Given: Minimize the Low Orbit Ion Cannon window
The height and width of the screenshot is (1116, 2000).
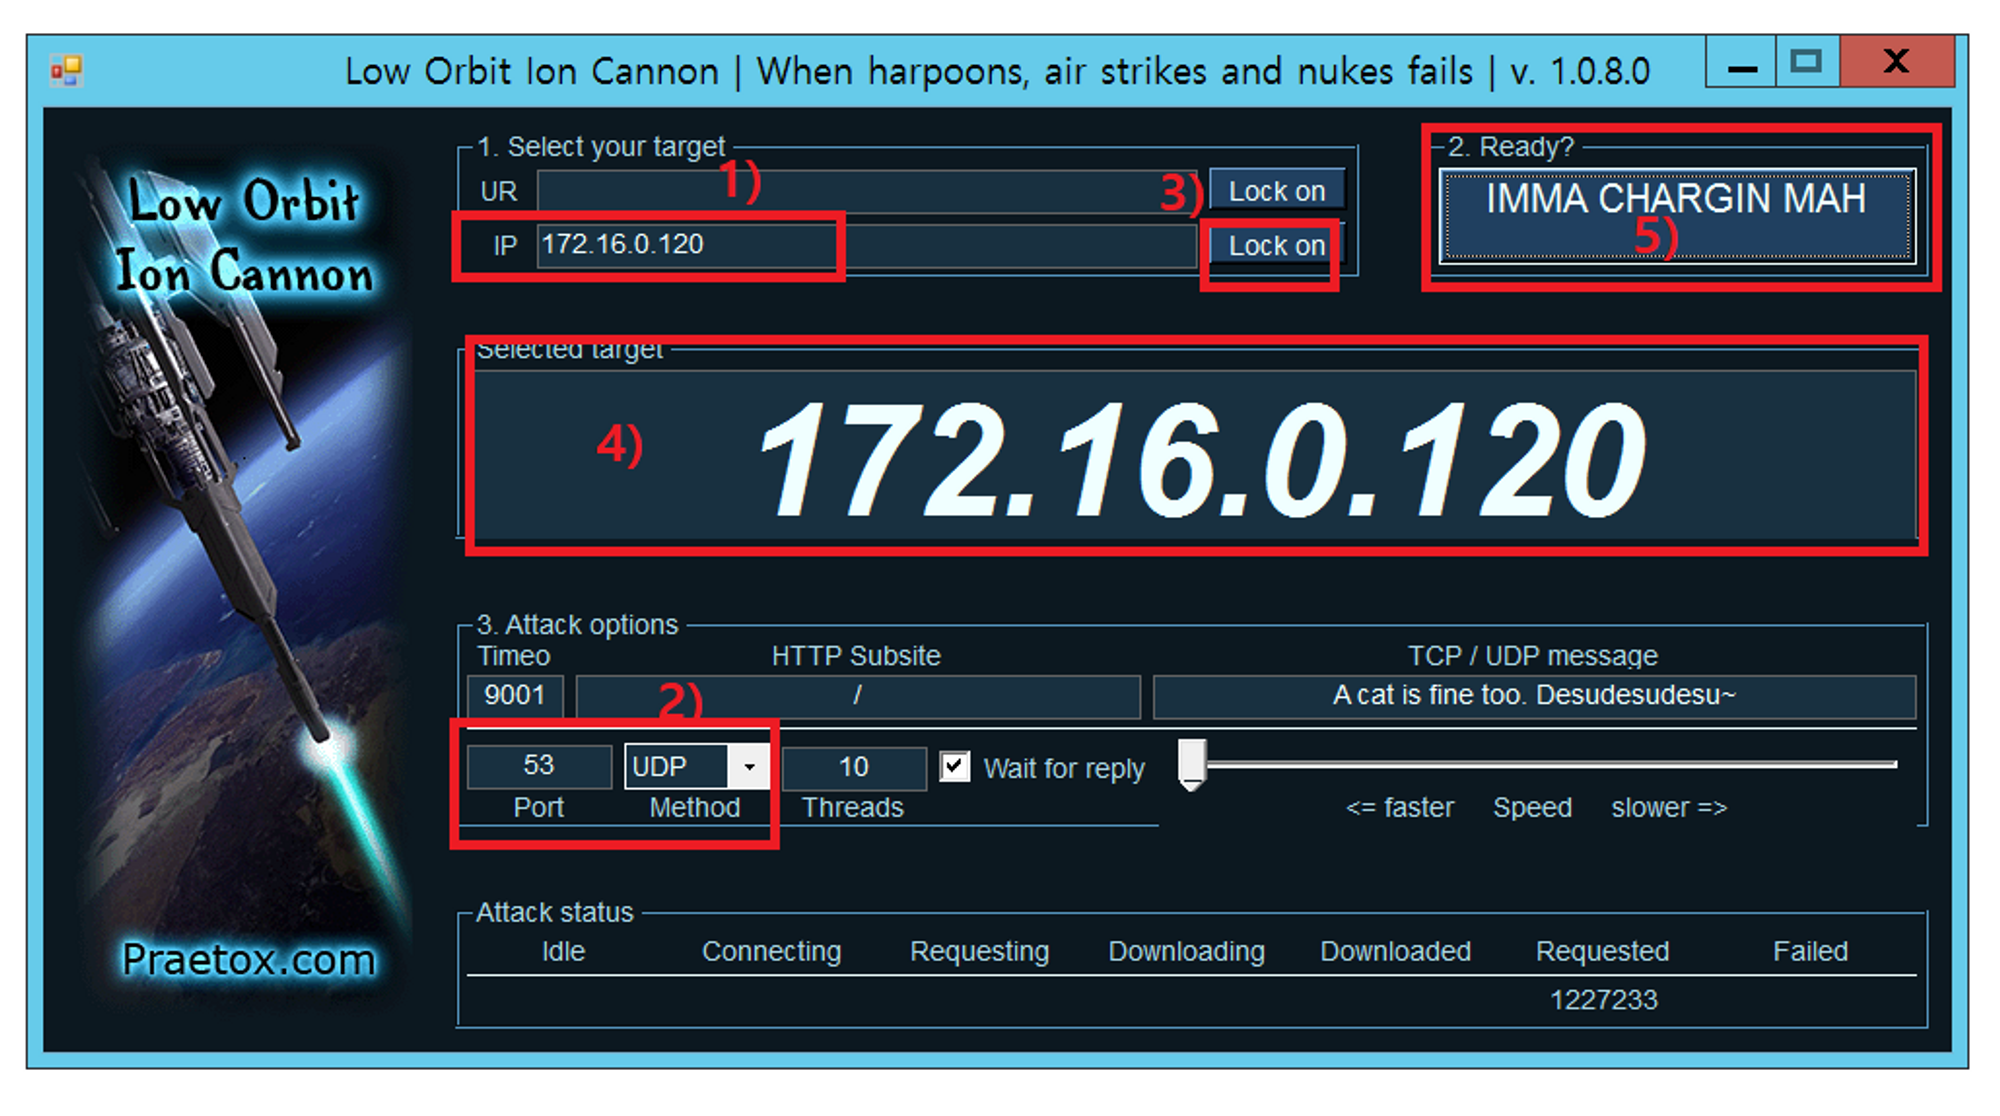Looking at the screenshot, I should click(x=1741, y=62).
